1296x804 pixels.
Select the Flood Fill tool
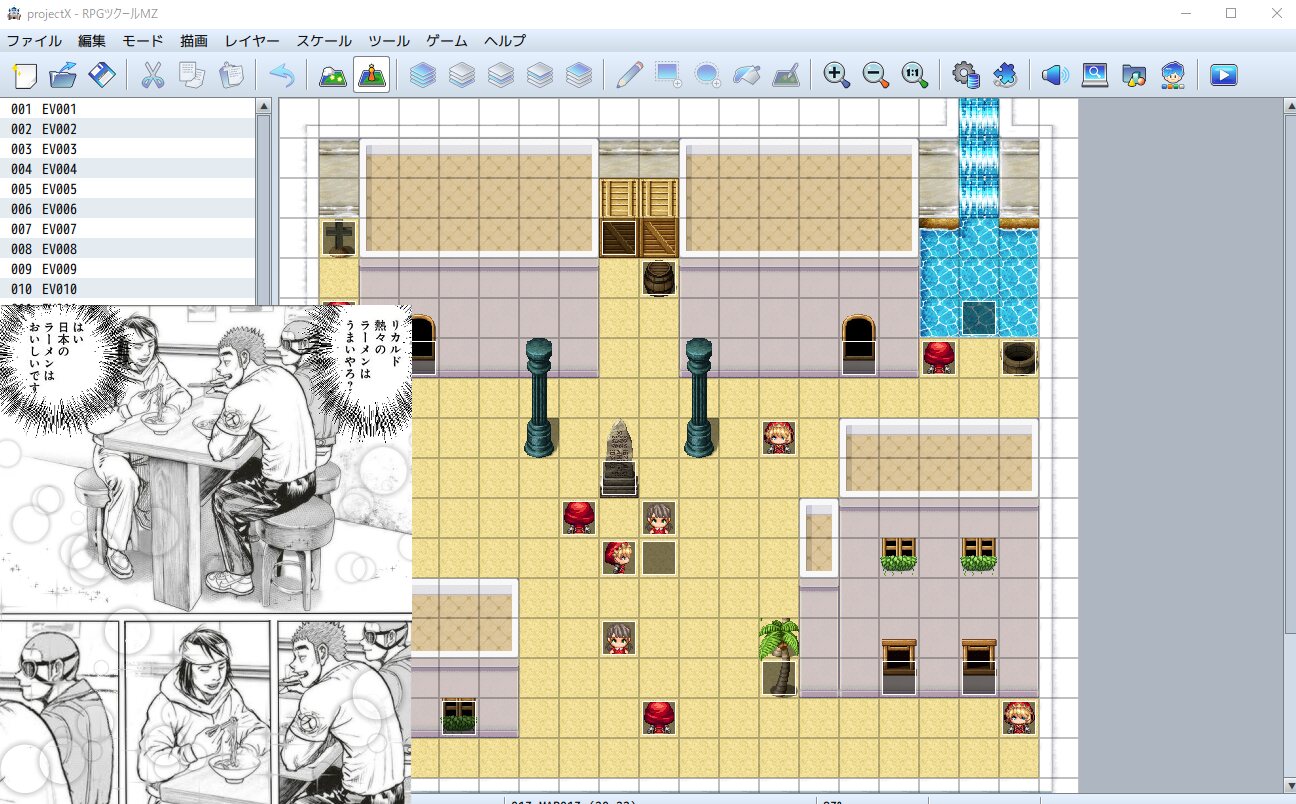746,75
